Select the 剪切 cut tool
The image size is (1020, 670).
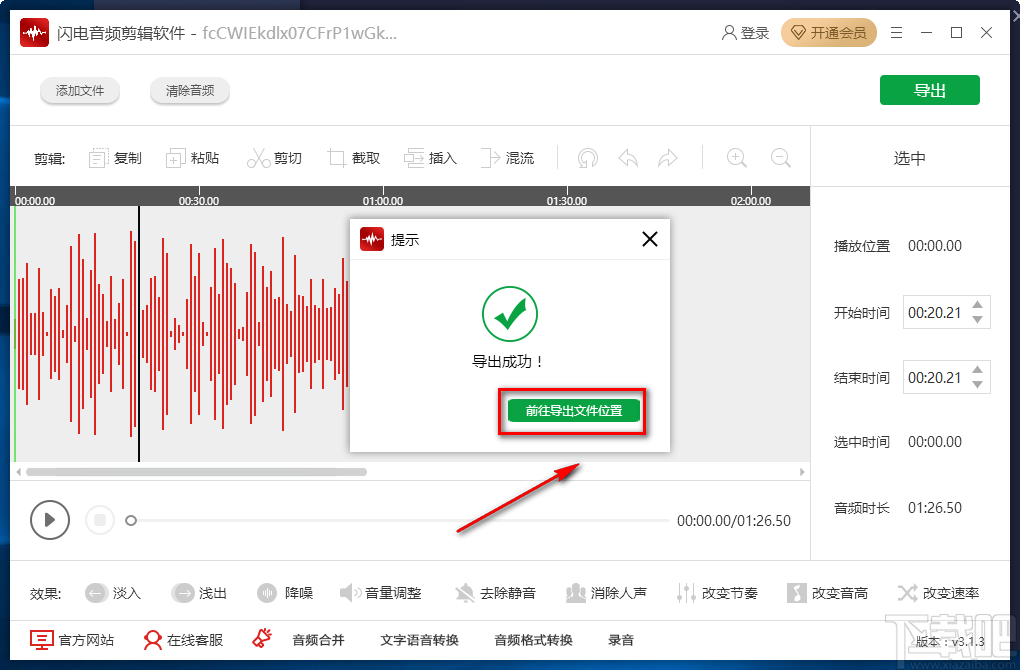(275, 157)
